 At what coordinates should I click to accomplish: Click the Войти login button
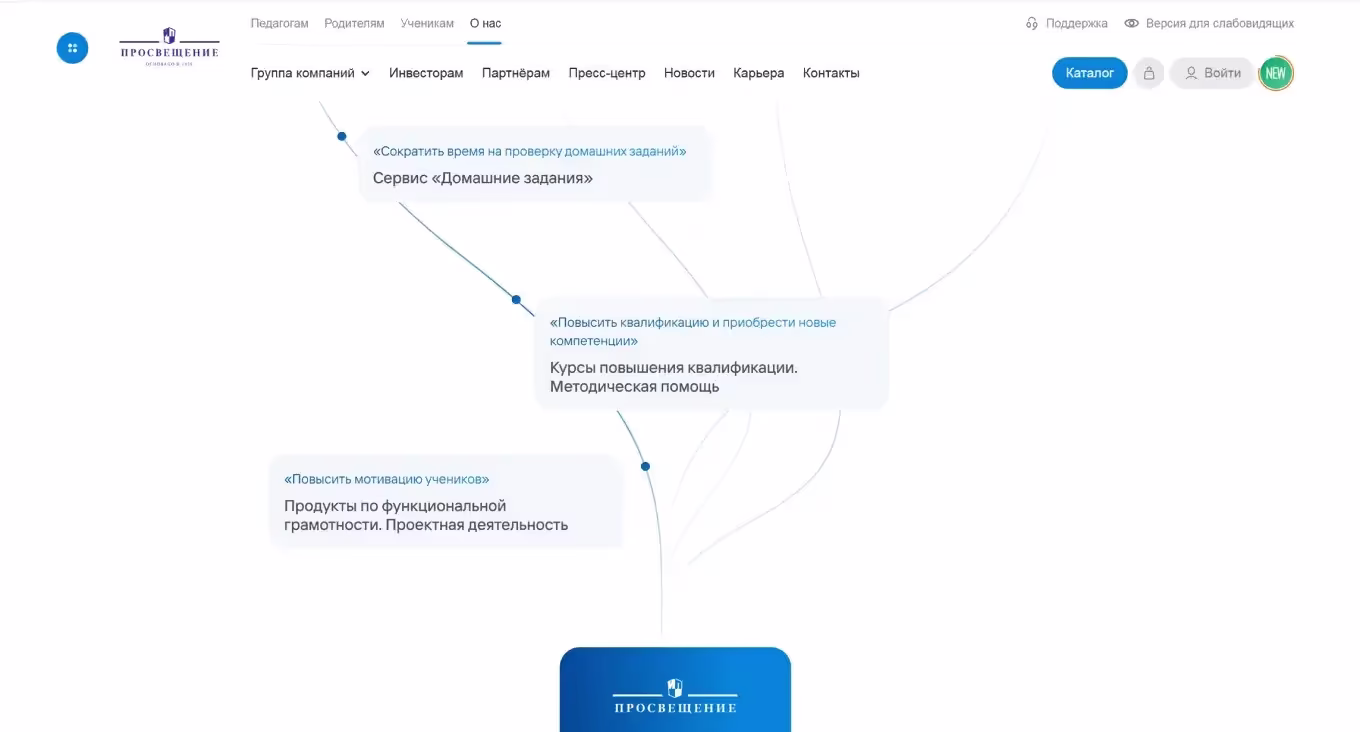(x=1212, y=73)
